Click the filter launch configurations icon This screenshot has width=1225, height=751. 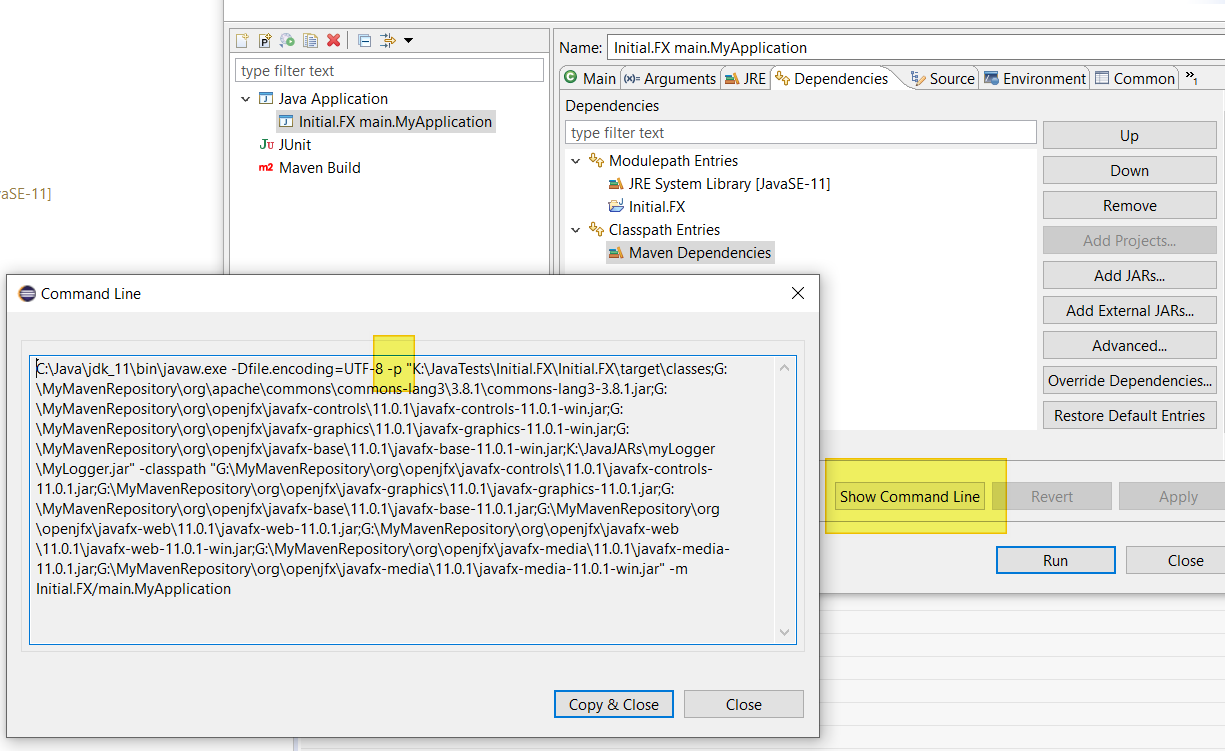387,41
